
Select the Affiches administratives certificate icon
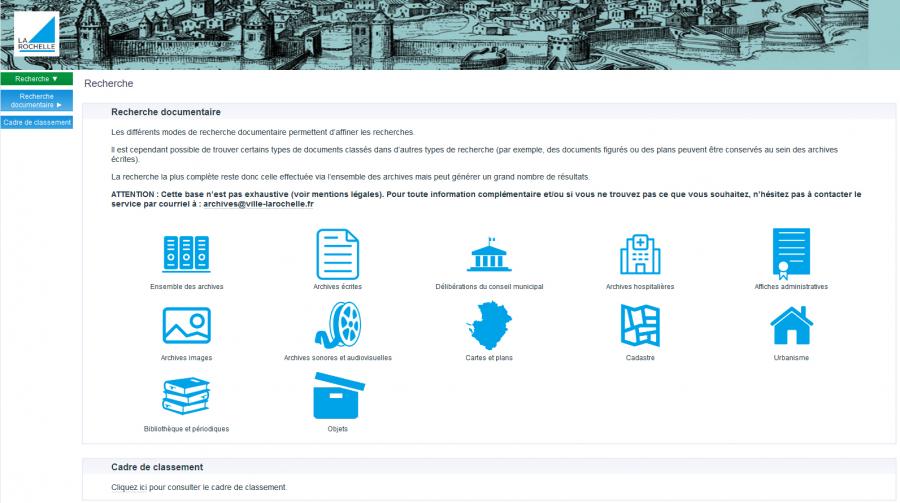tap(791, 253)
